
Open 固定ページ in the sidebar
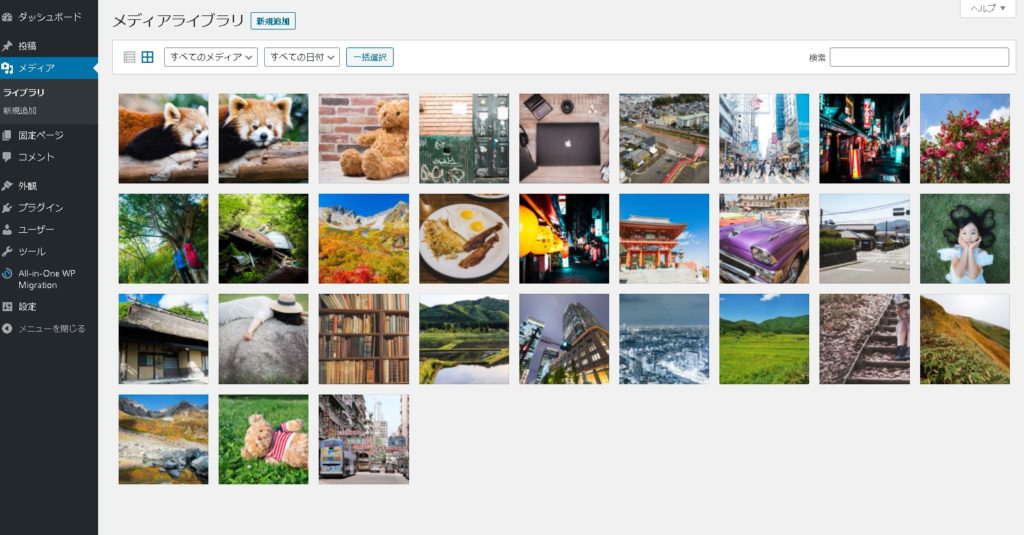40,135
